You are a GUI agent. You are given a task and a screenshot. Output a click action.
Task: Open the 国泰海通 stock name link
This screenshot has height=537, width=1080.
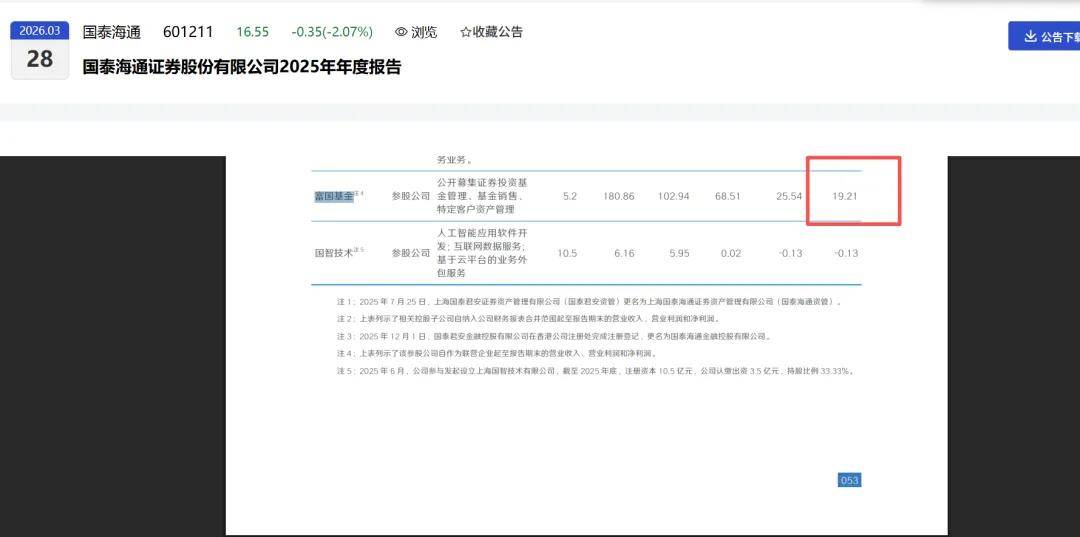click(x=111, y=32)
